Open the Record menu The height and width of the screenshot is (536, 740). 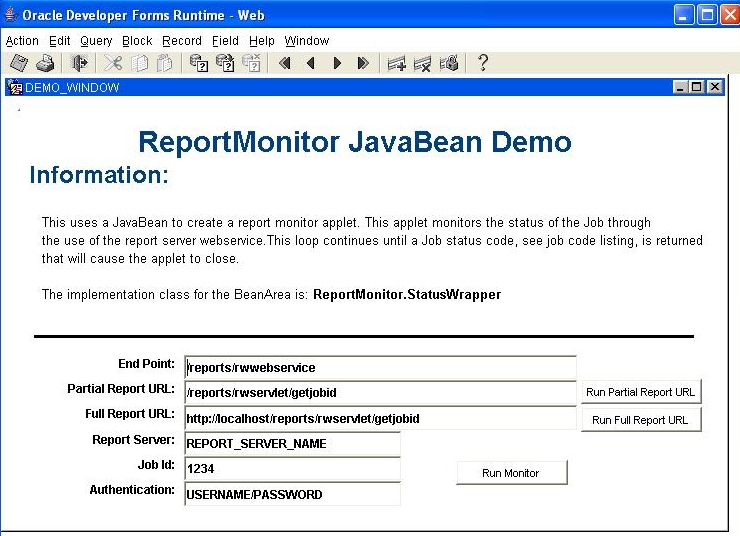[182, 41]
